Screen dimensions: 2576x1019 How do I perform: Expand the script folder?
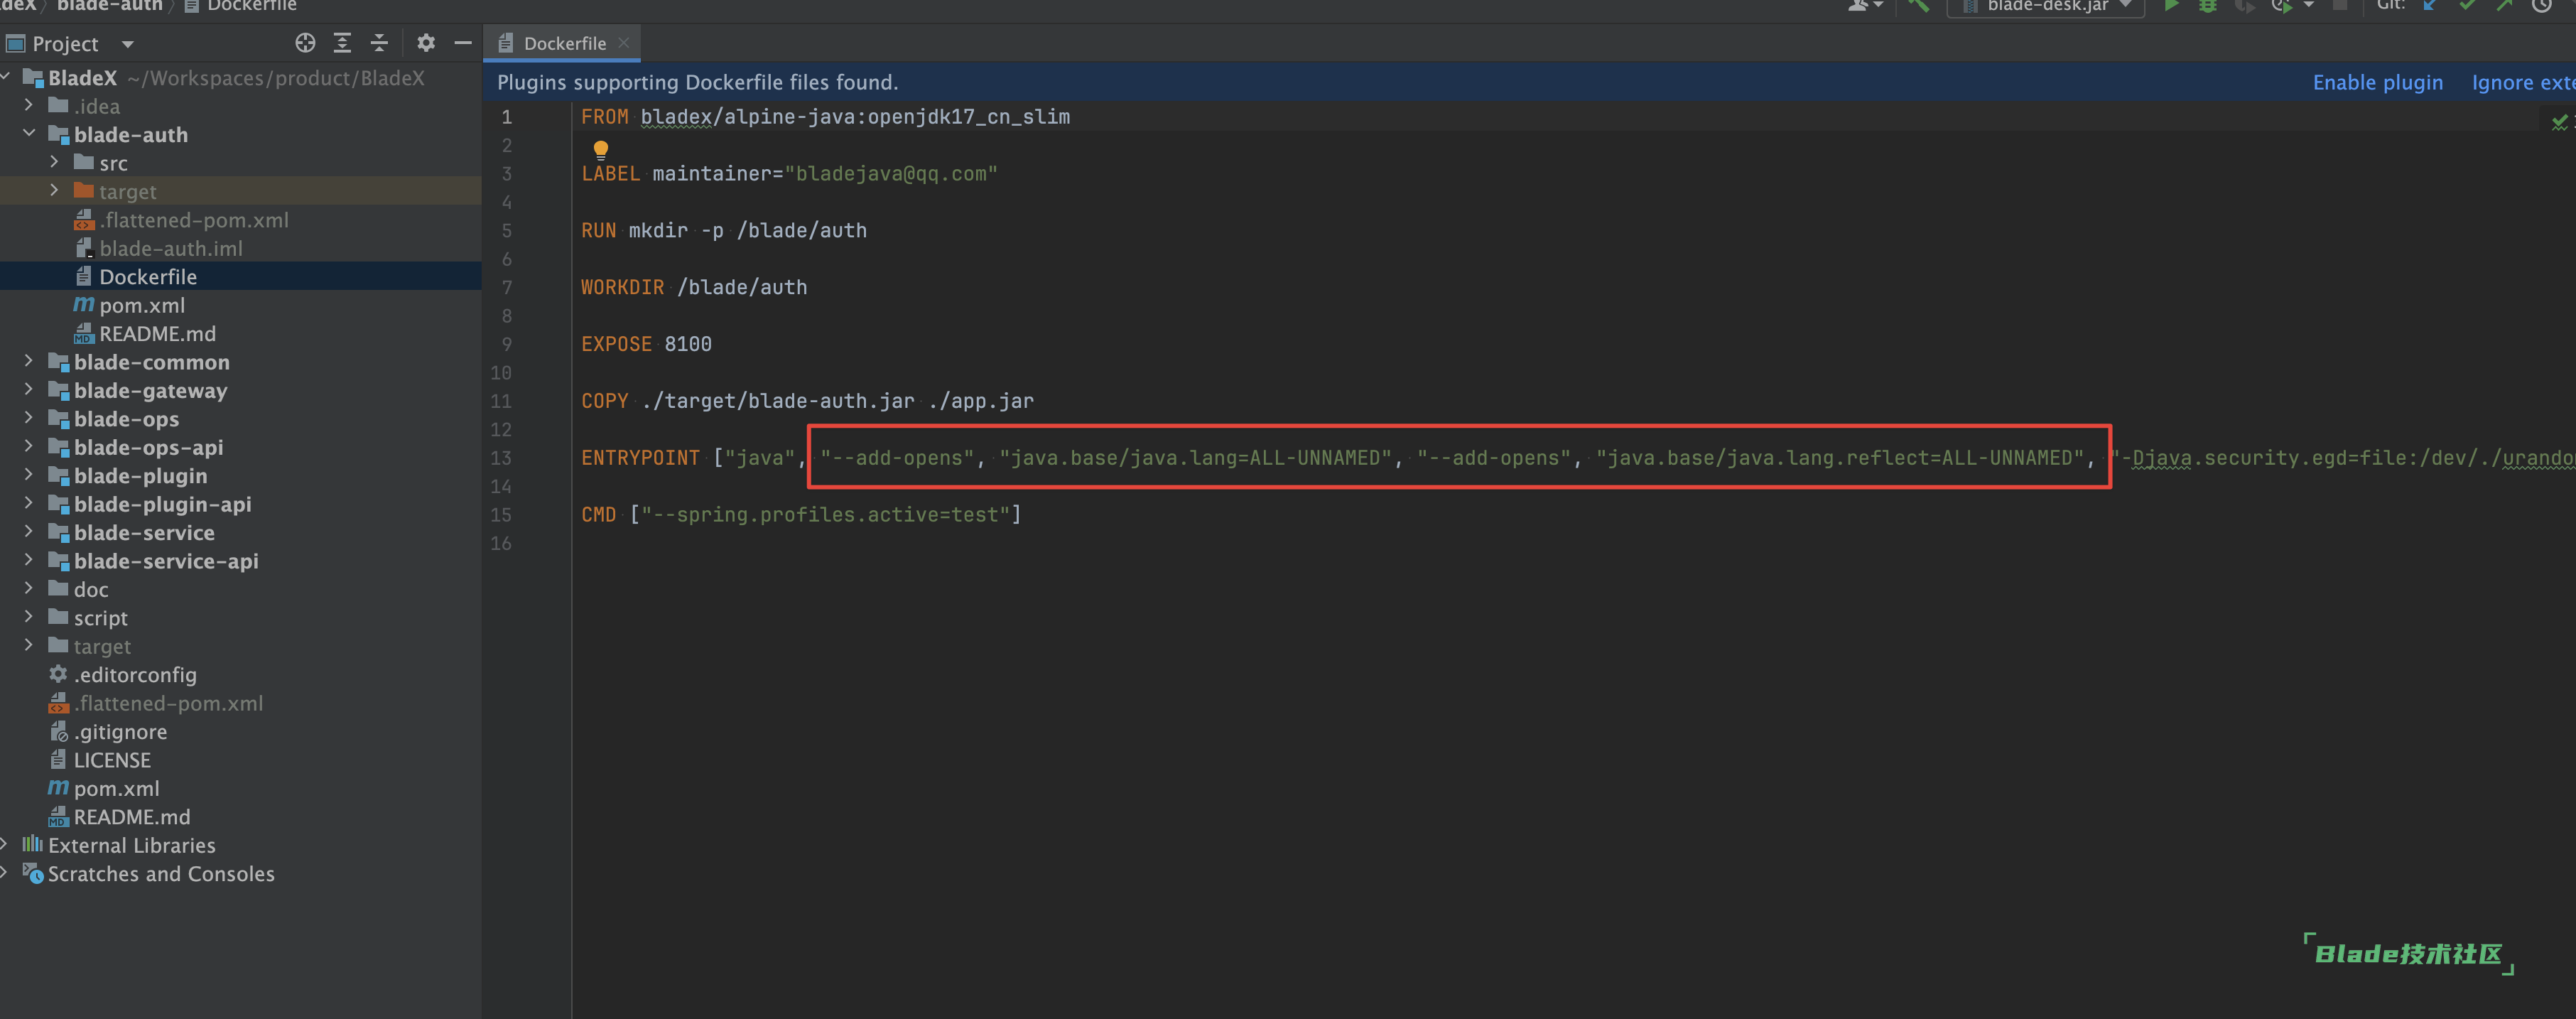coord(29,617)
